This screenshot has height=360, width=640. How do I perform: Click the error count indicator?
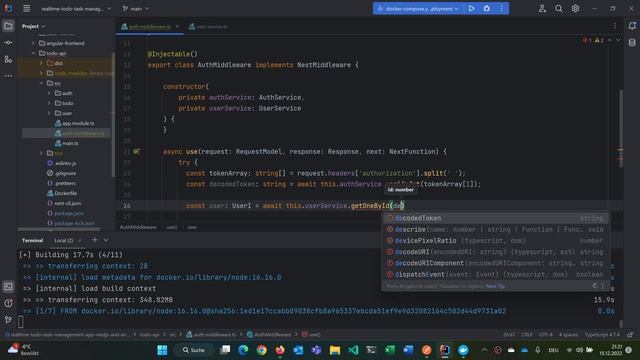[x=587, y=40]
